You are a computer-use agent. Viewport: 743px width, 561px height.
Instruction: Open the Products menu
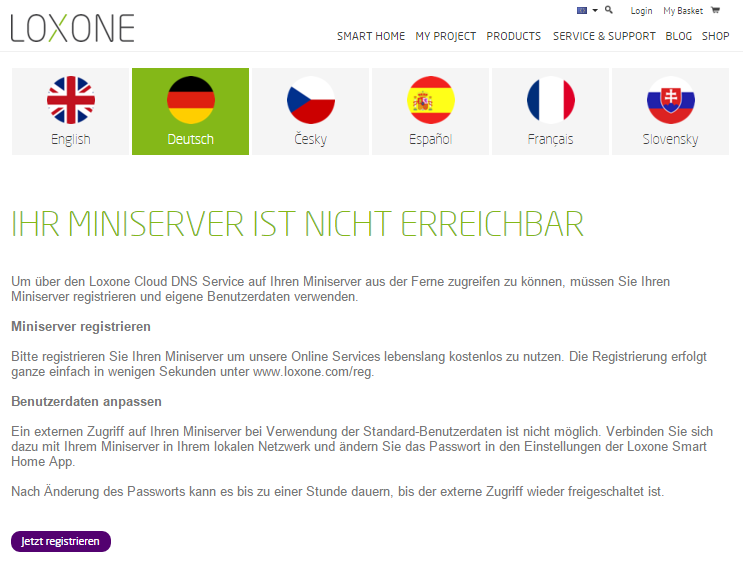coord(513,36)
